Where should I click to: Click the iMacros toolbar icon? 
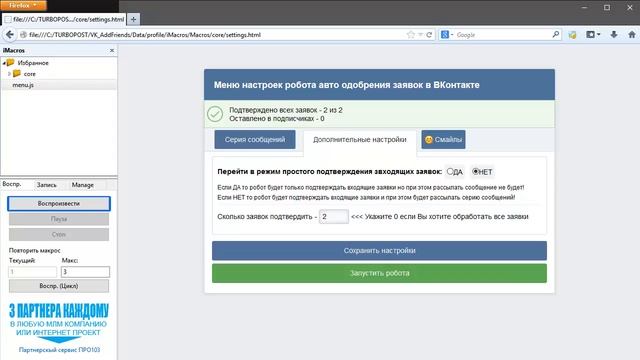(572, 35)
